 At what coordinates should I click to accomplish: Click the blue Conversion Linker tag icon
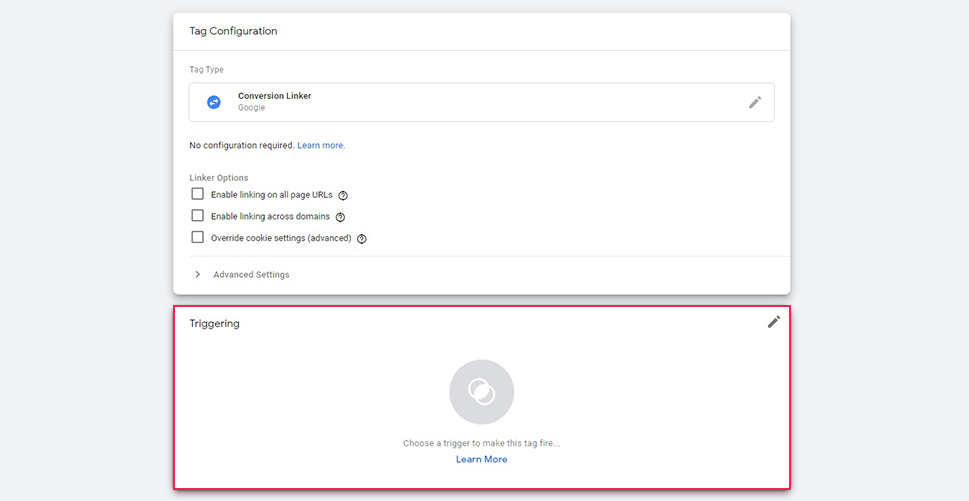[x=214, y=102]
